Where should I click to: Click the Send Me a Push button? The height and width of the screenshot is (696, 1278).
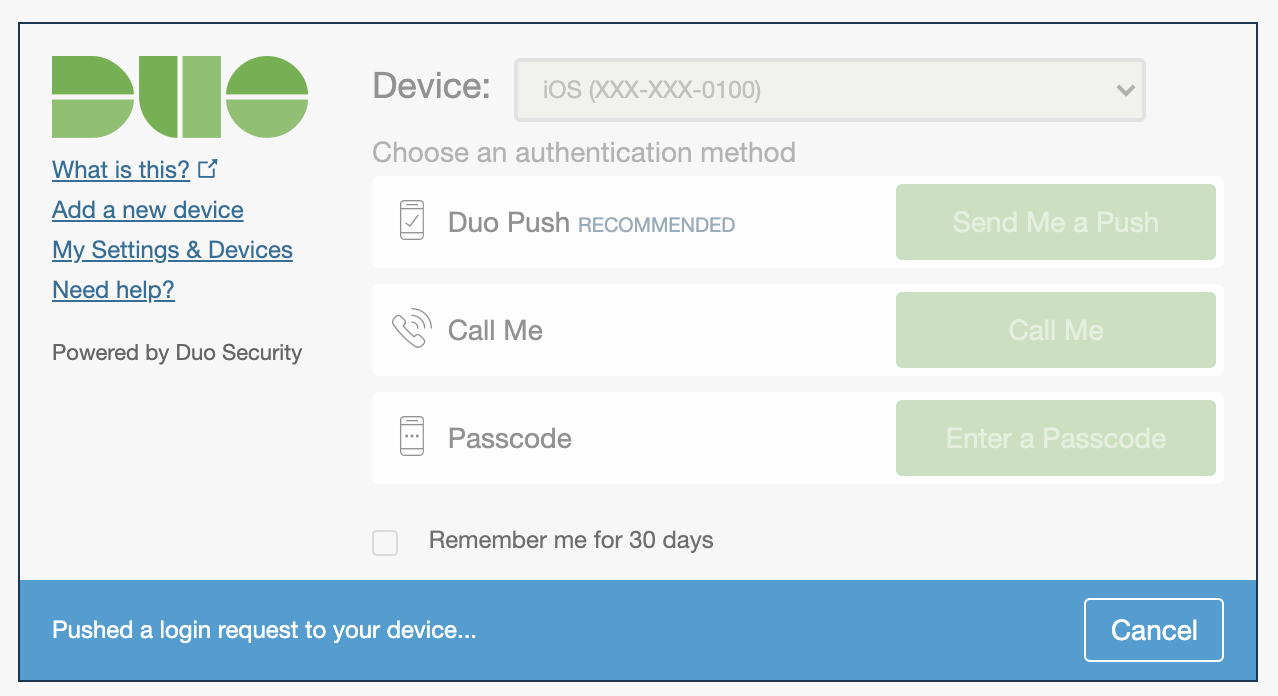(x=1056, y=222)
